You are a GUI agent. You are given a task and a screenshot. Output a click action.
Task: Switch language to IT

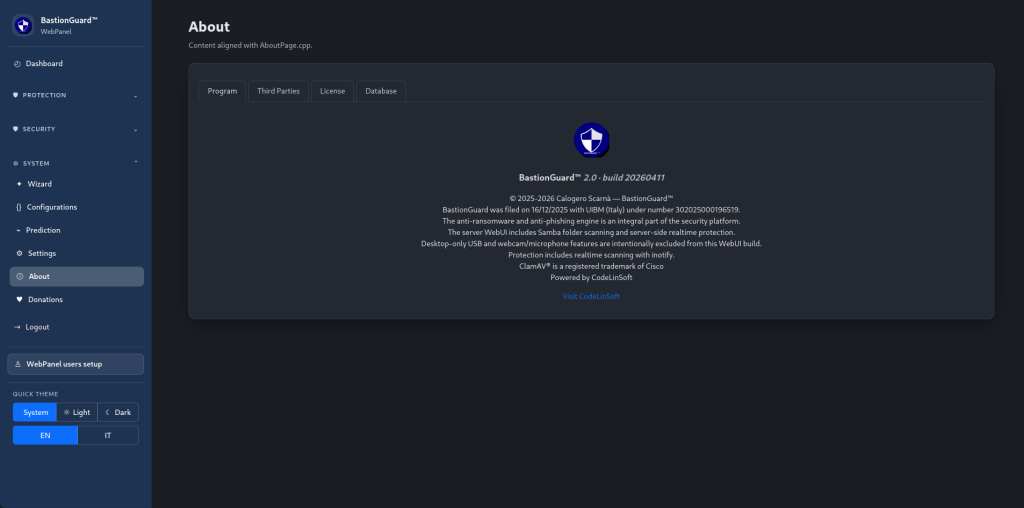(x=108, y=436)
